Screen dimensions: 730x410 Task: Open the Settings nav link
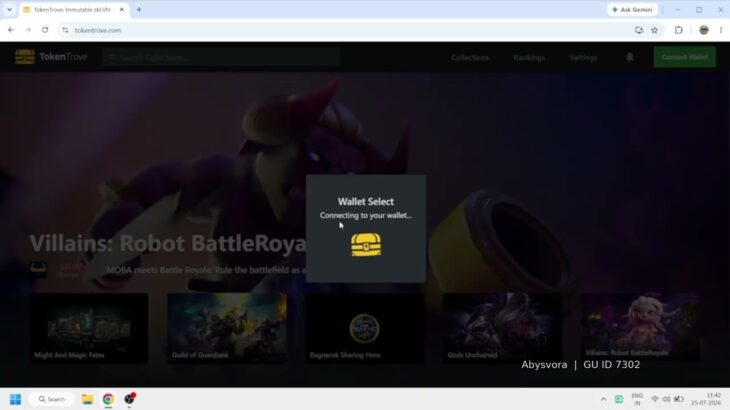tap(583, 58)
